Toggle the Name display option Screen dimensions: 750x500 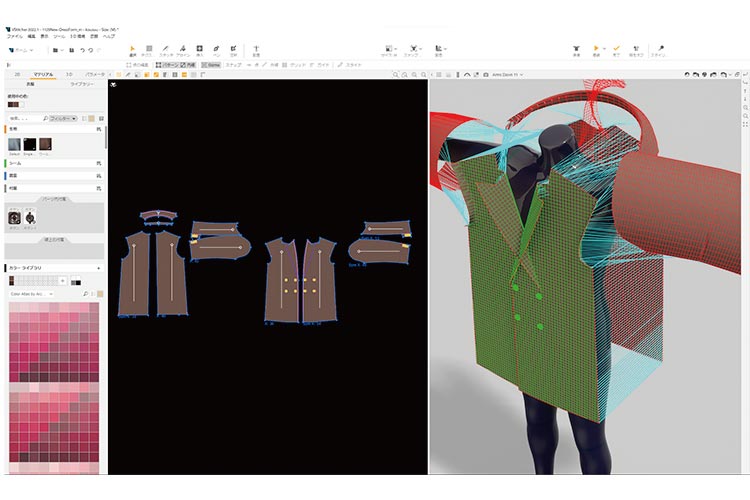[x=211, y=64]
